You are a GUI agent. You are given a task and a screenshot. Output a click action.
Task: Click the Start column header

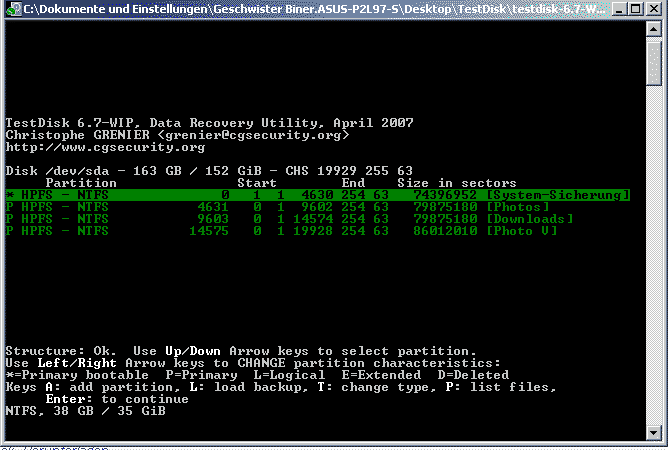[257, 183]
